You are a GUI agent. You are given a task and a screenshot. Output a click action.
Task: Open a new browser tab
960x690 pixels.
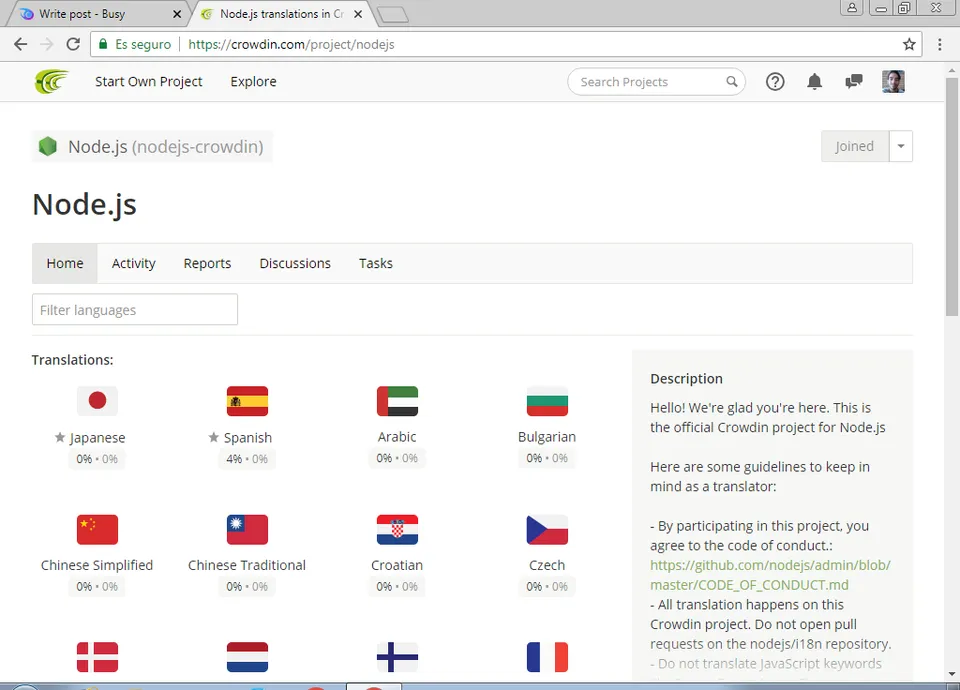click(x=393, y=15)
